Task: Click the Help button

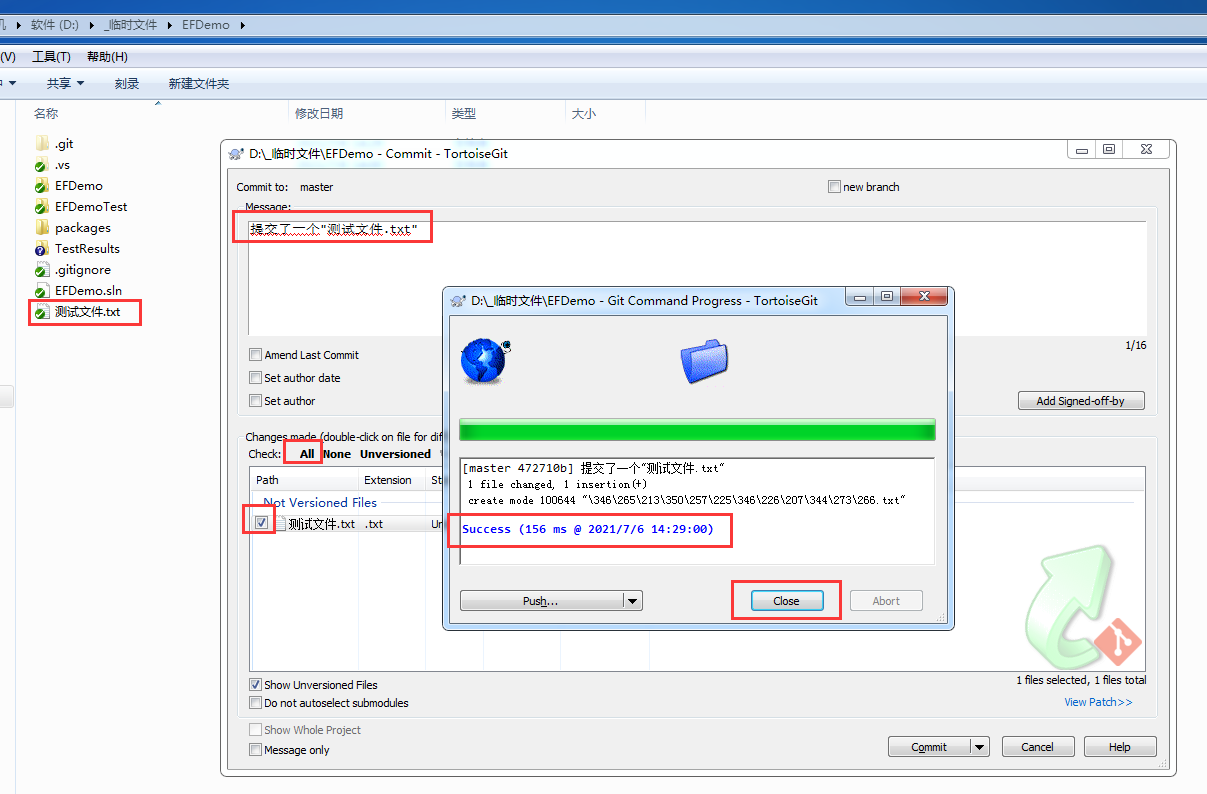Action: (1120, 747)
